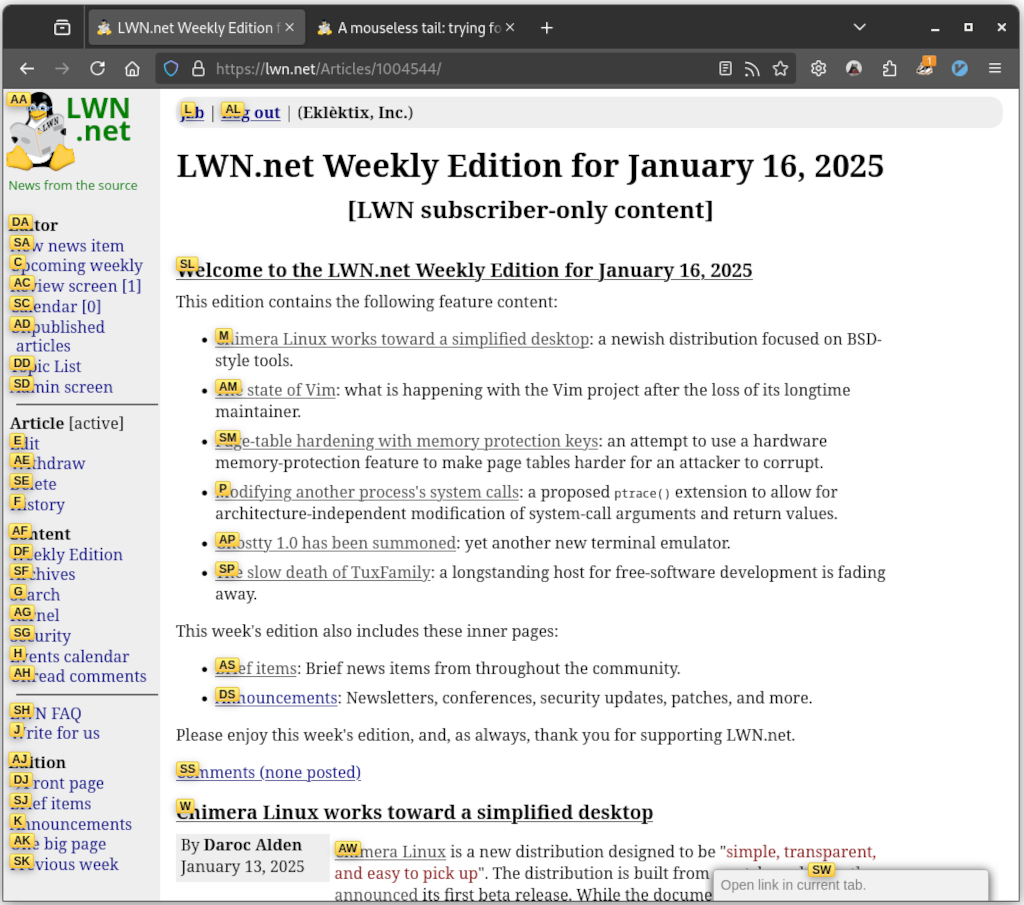Bookmark this page with the star icon
The image size is (1024, 905).
click(x=780, y=69)
